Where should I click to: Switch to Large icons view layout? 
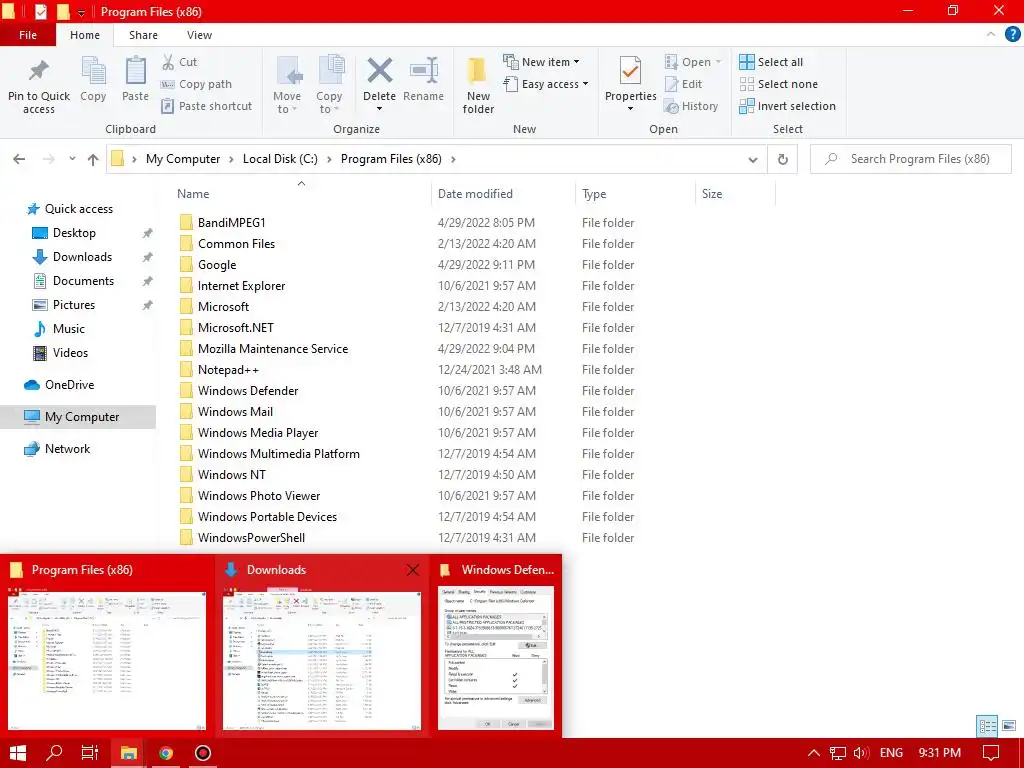pos(1009,726)
